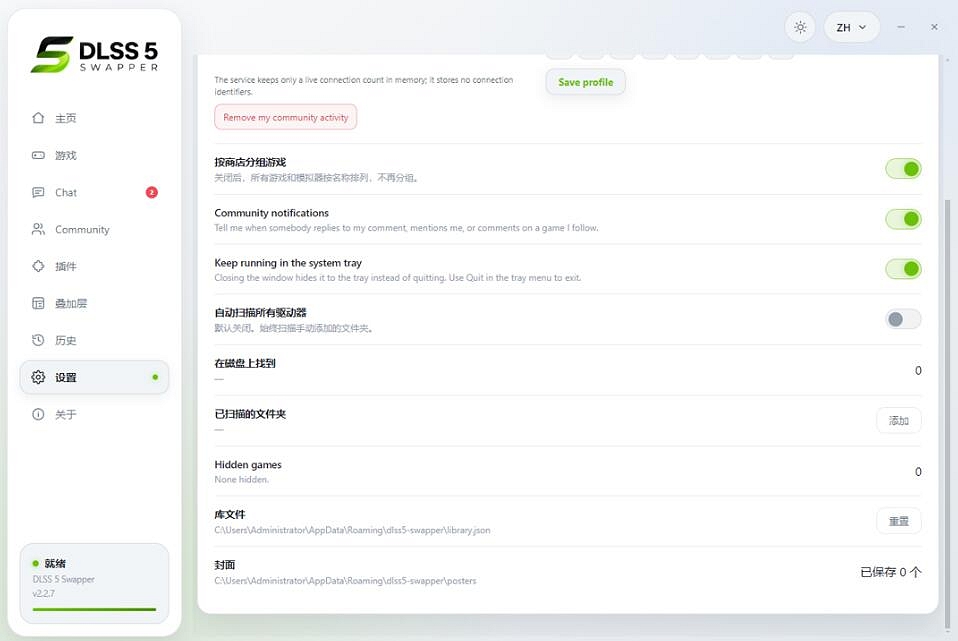Click 重置 to reset the library file

click(899, 521)
